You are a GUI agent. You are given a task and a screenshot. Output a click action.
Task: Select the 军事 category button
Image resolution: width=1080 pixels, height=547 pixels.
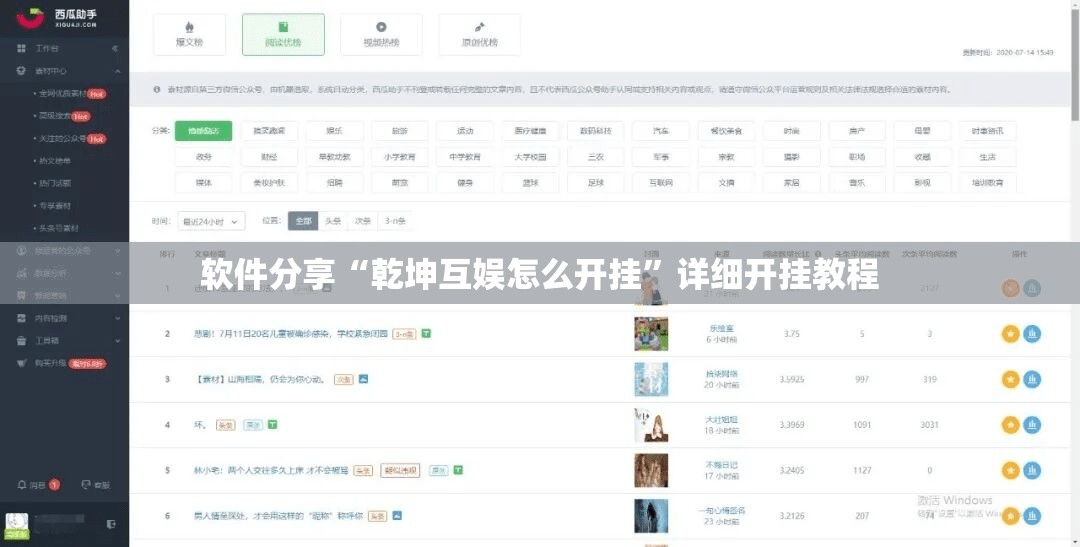[x=661, y=157]
